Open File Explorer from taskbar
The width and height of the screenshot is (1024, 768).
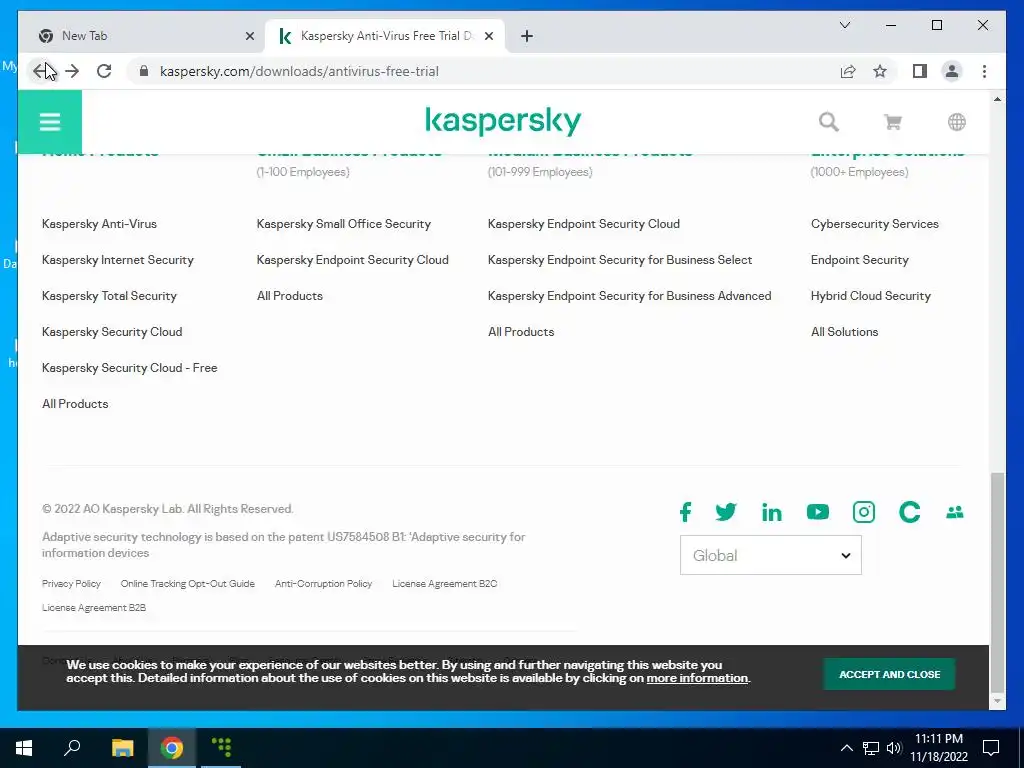(122, 748)
